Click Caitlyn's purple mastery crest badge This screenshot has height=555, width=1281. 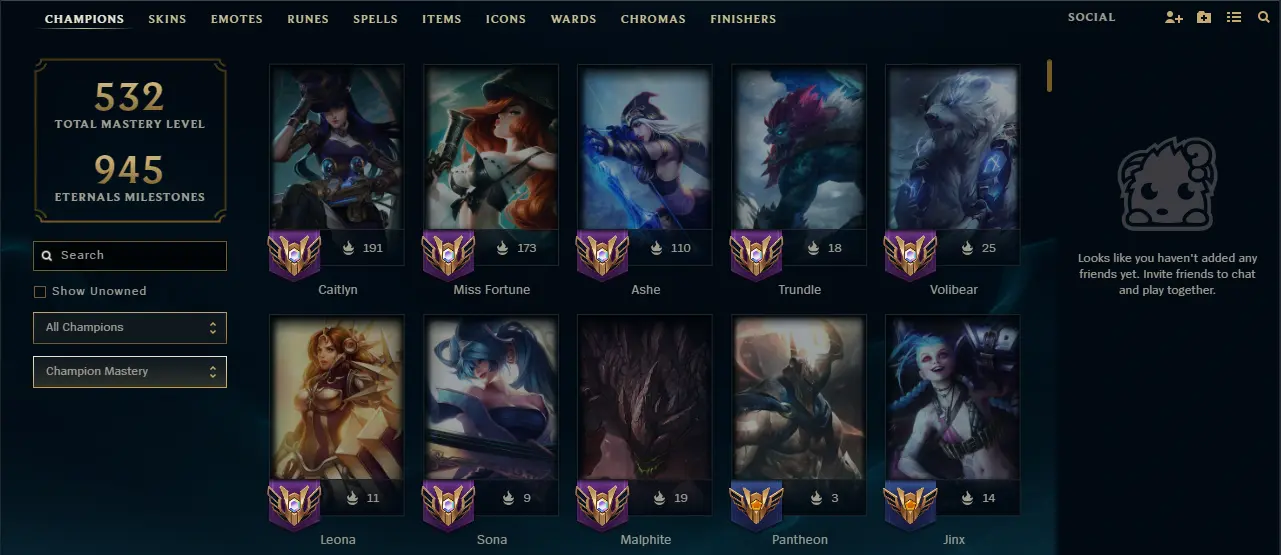click(x=294, y=255)
